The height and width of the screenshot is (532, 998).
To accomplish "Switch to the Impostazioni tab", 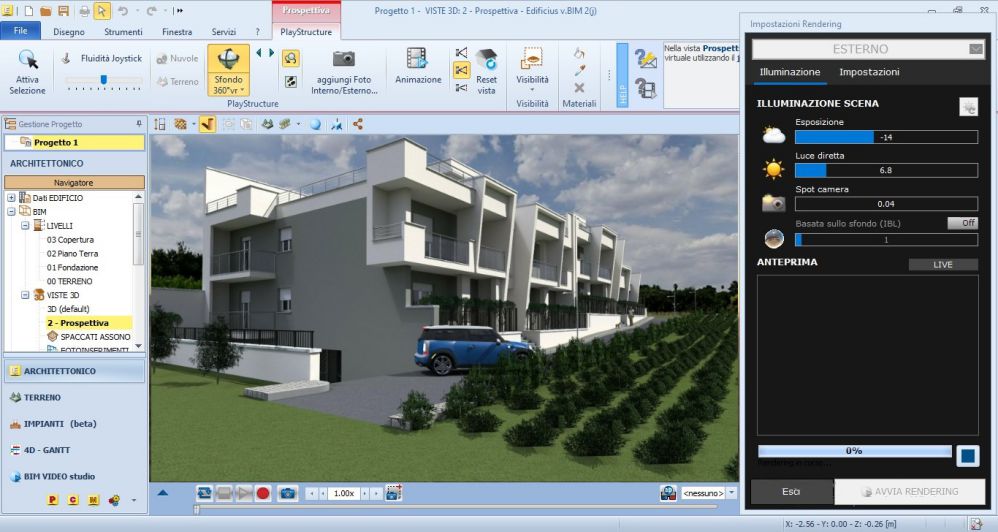I will click(x=869, y=72).
